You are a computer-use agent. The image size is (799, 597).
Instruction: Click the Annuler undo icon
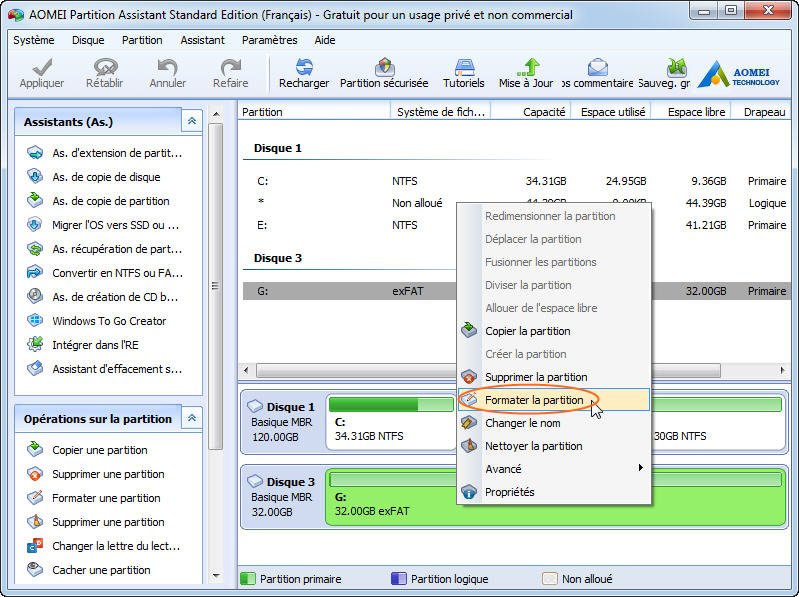click(x=168, y=73)
